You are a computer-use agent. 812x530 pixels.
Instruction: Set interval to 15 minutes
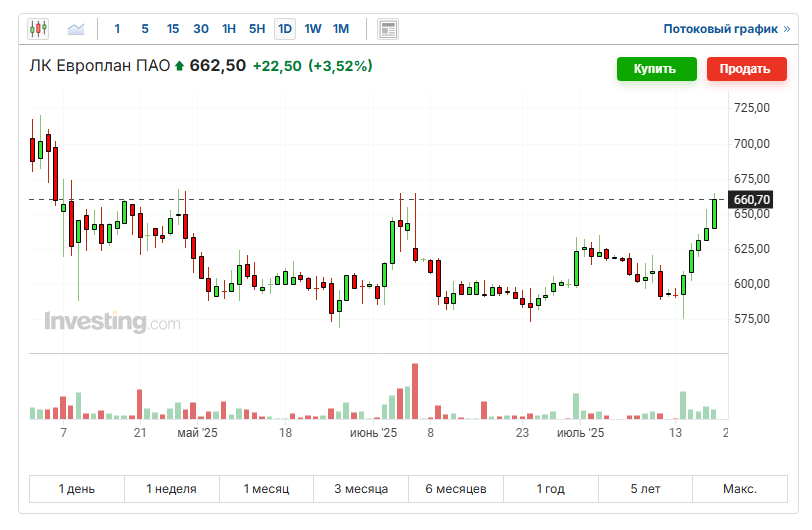pos(173,29)
